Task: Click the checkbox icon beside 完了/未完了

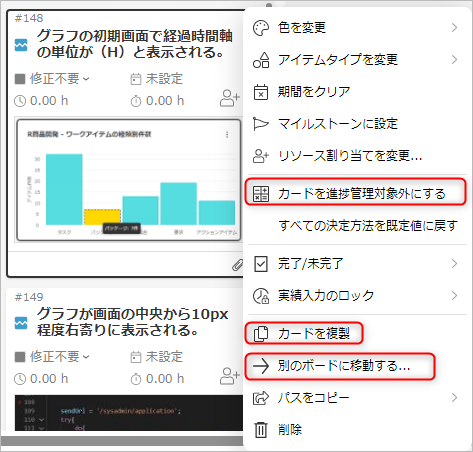Action: click(x=261, y=264)
